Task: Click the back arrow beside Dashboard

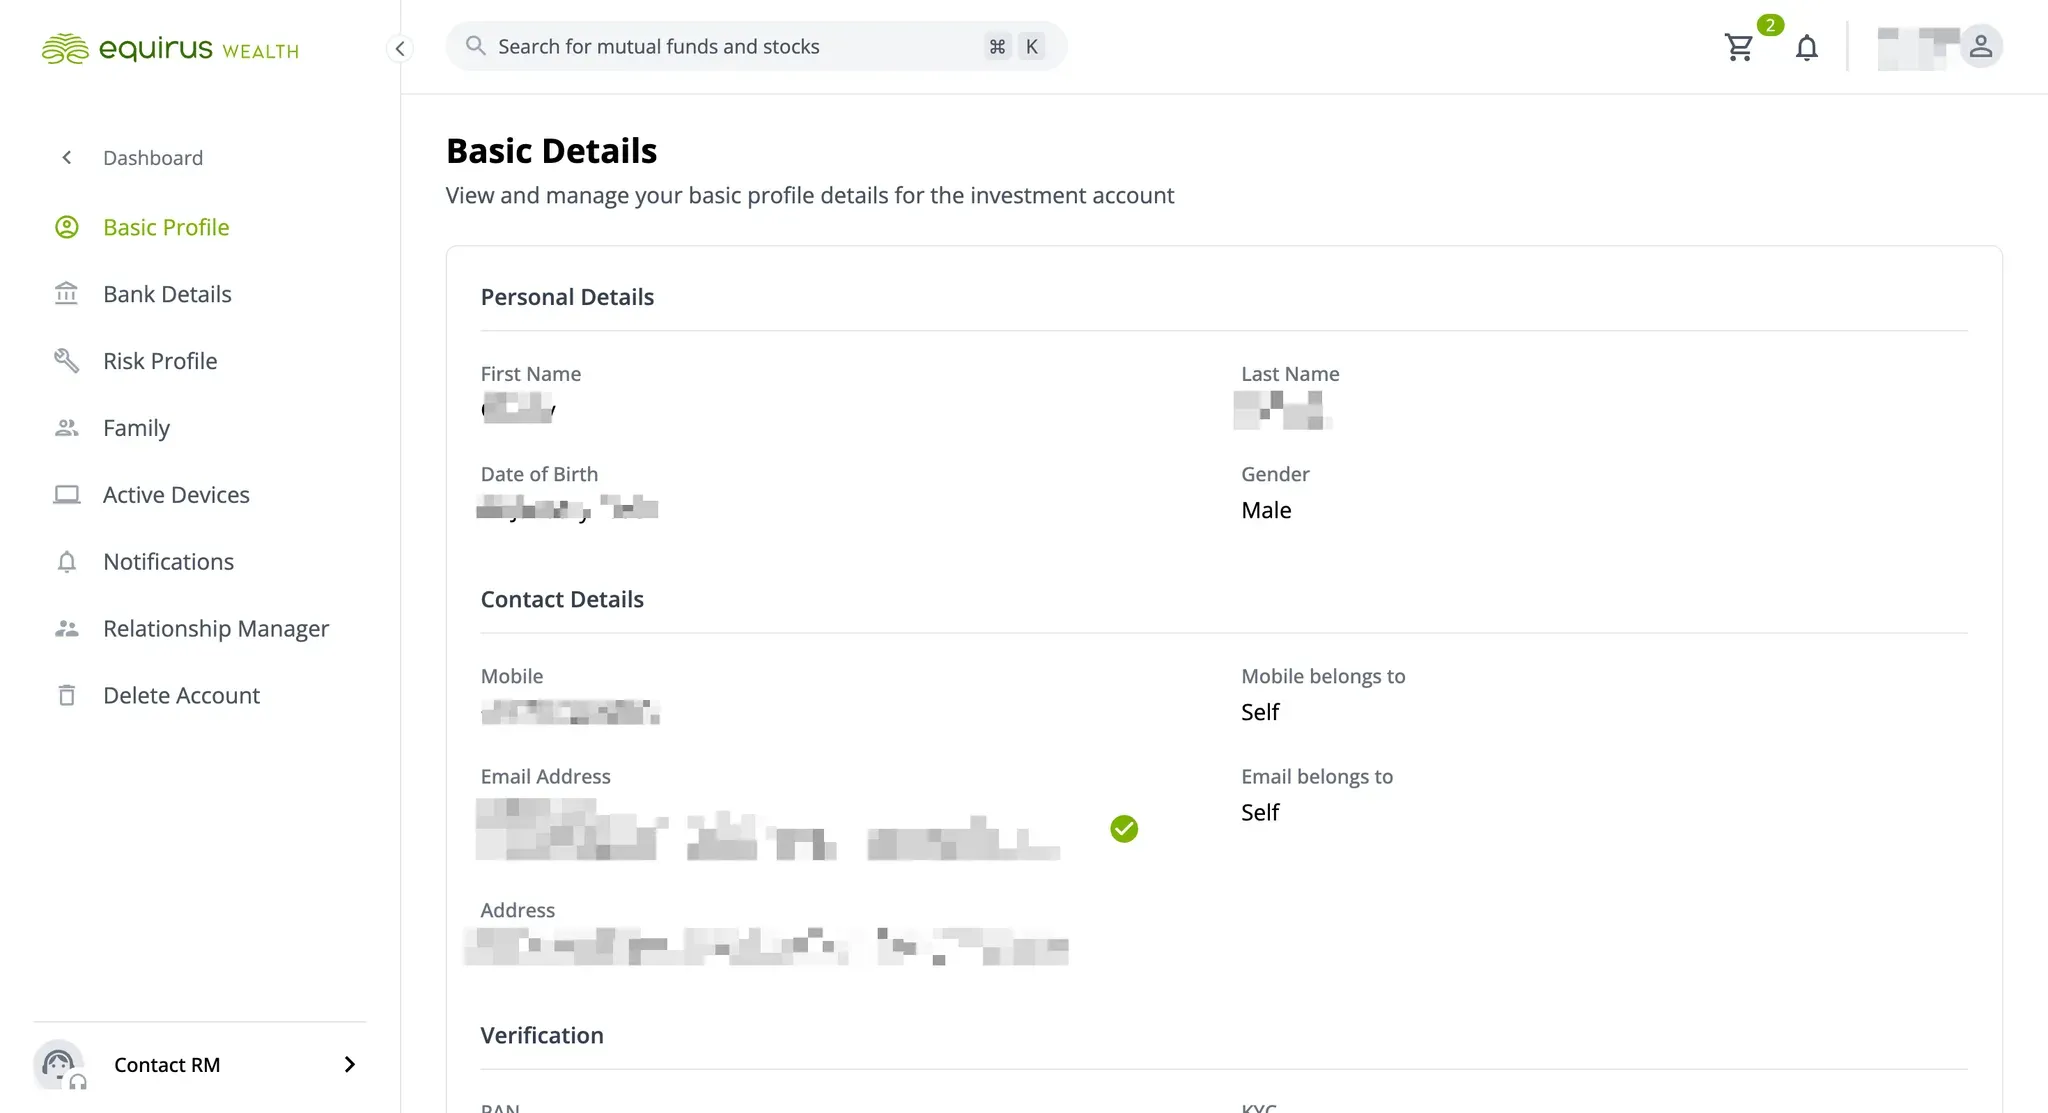Action: [x=67, y=157]
